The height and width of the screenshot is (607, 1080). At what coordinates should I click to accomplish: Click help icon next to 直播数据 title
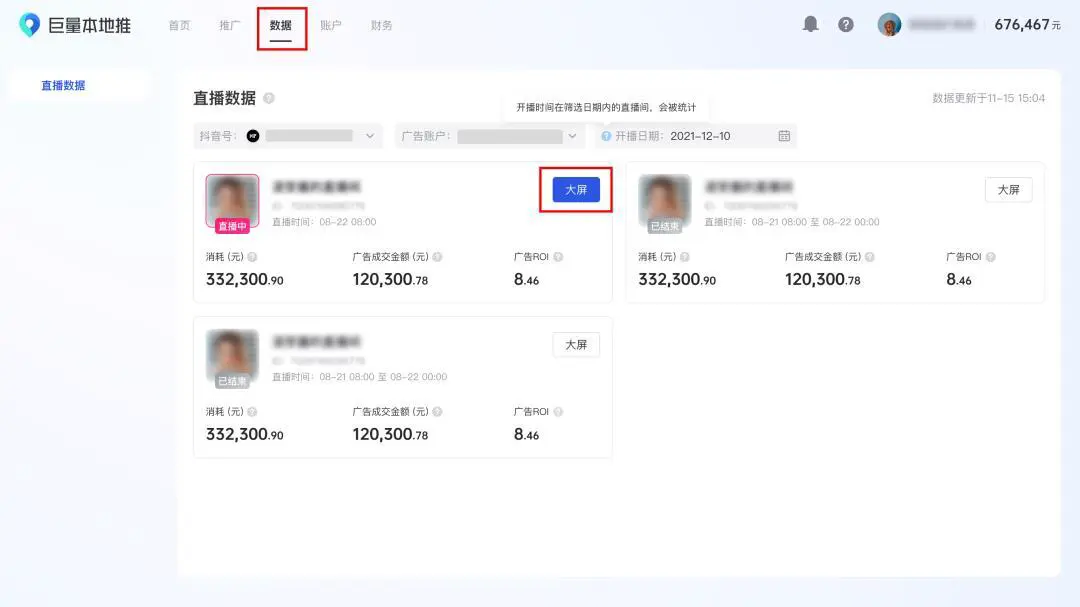click(269, 98)
